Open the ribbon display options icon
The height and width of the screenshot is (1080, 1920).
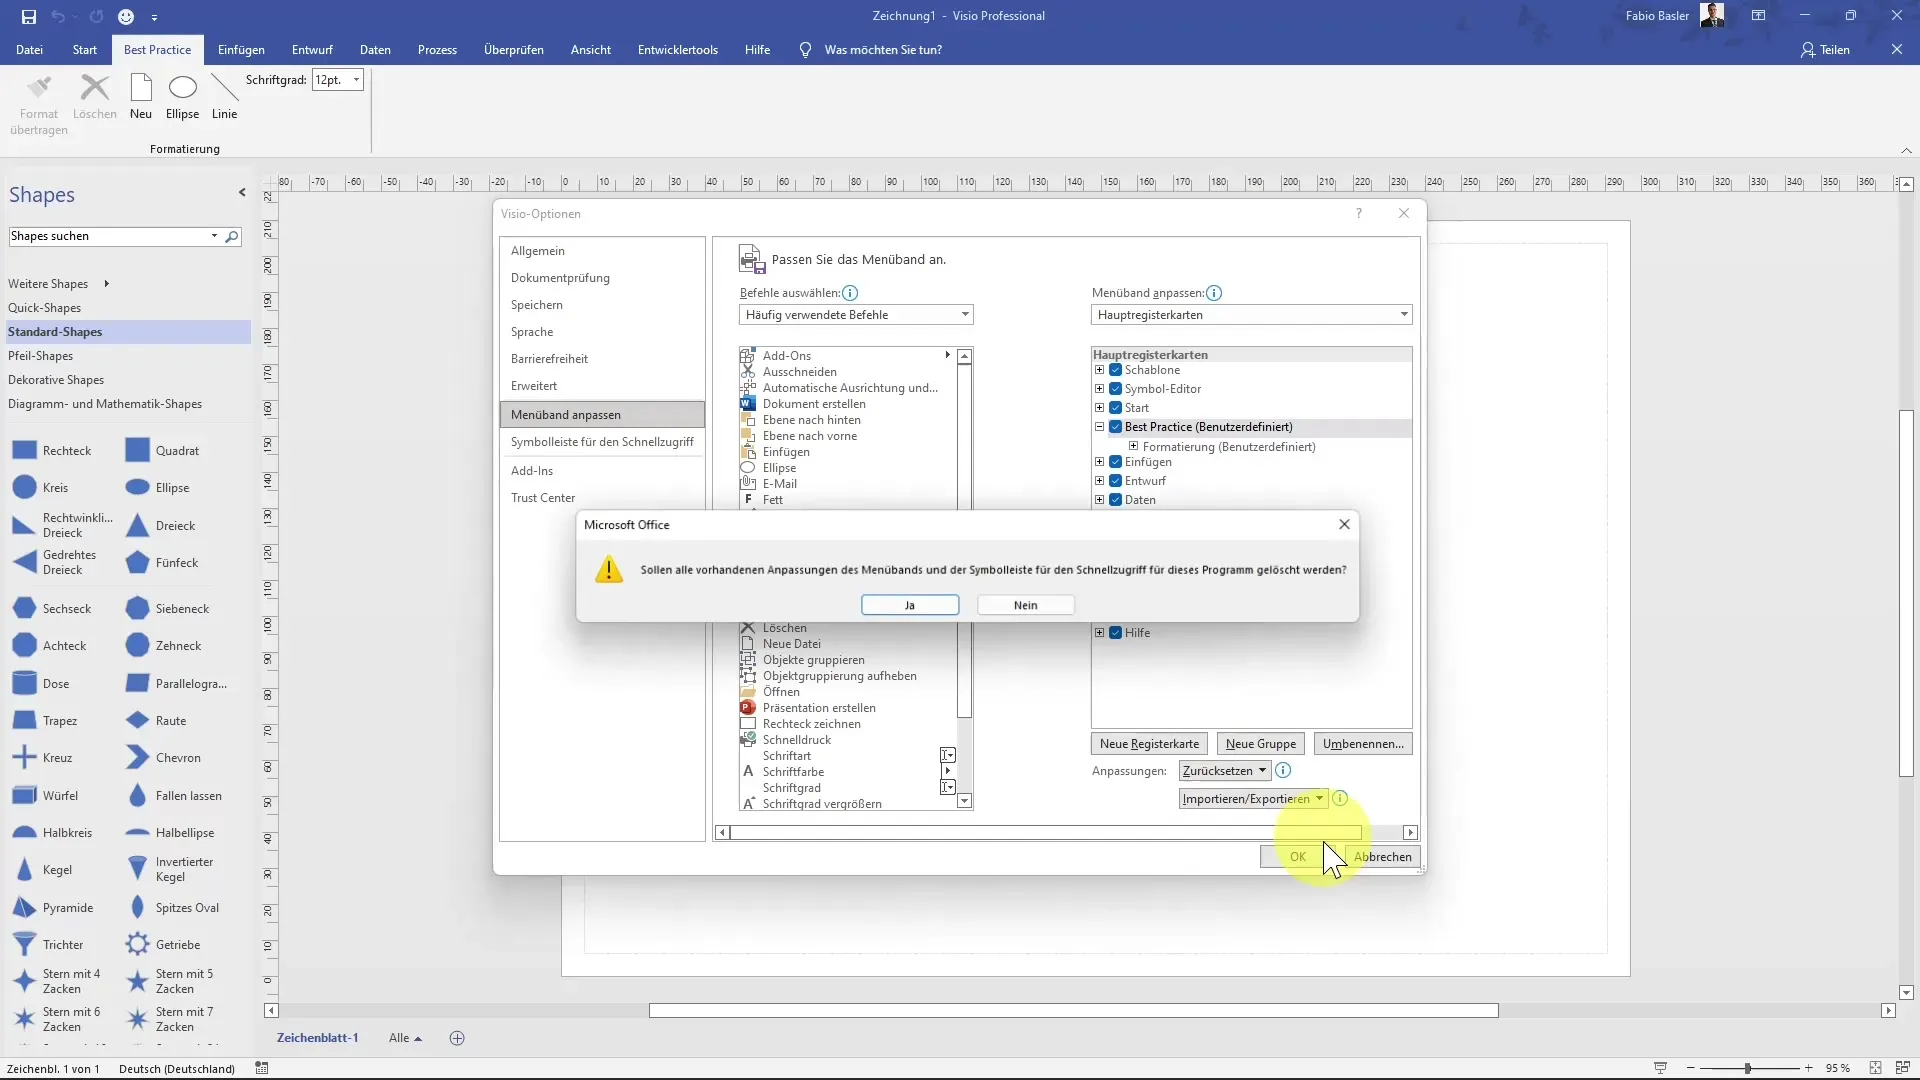point(1758,16)
